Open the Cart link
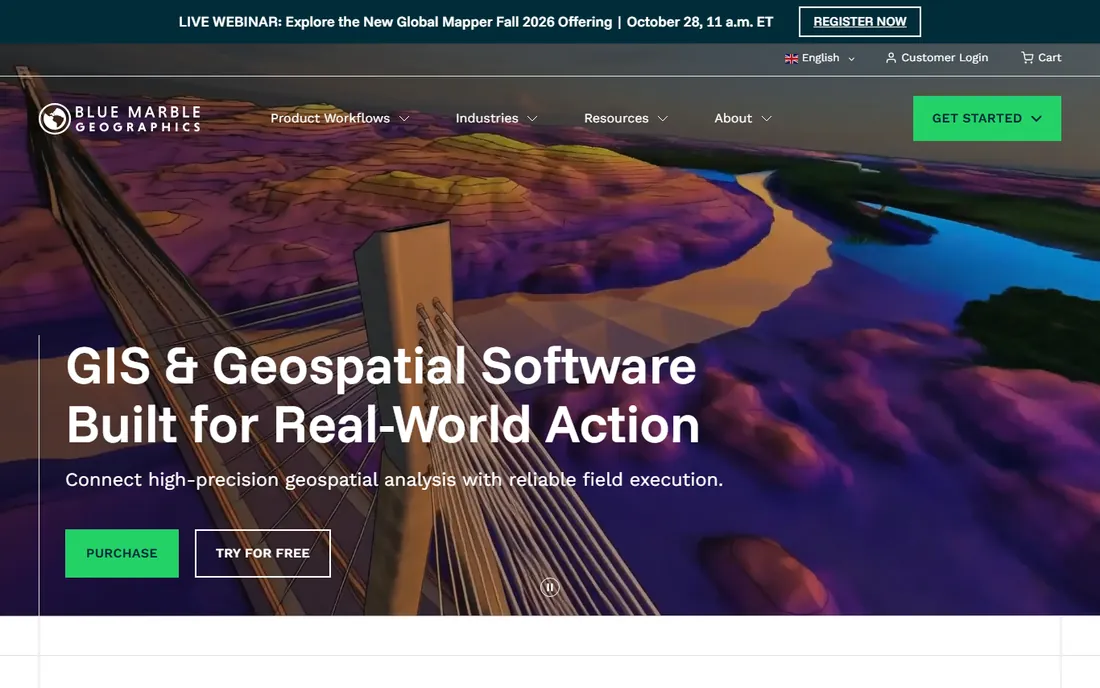Image resolution: width=1100 pixels, height=688 pixels. click(x=1041, y=58)
